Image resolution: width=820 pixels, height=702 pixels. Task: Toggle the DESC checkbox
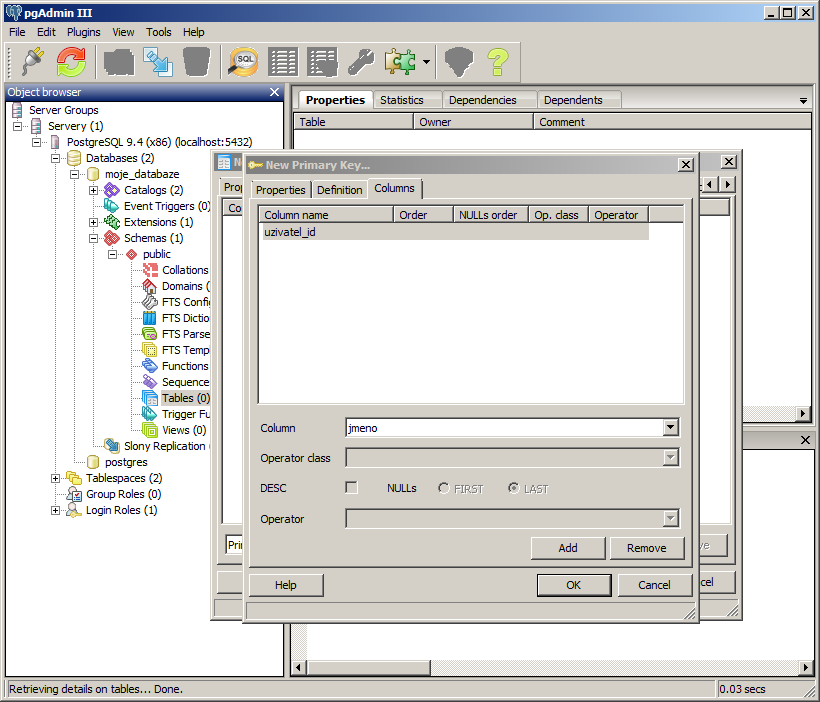tap(351, 488)
